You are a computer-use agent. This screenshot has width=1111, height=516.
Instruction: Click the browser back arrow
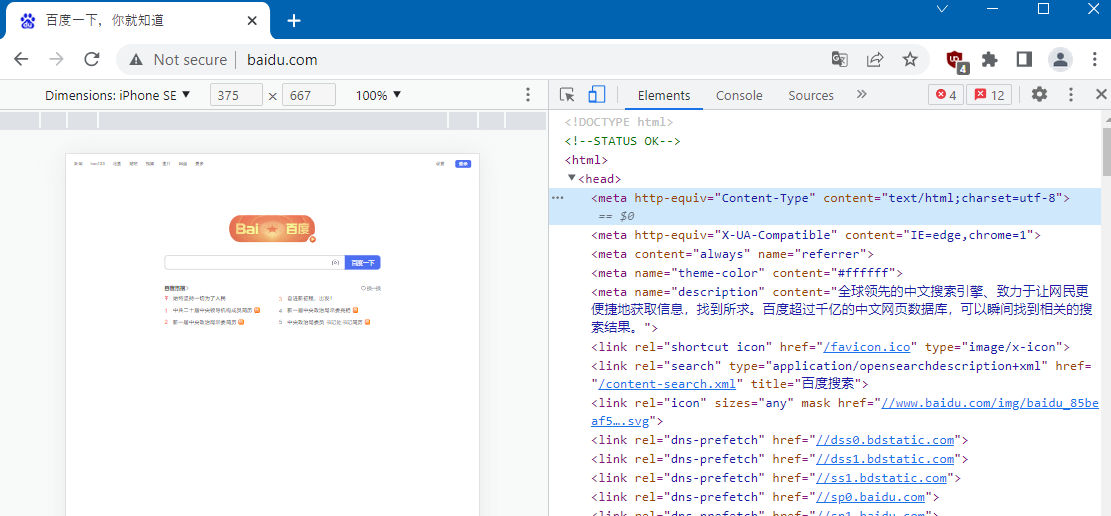[21, 60]
